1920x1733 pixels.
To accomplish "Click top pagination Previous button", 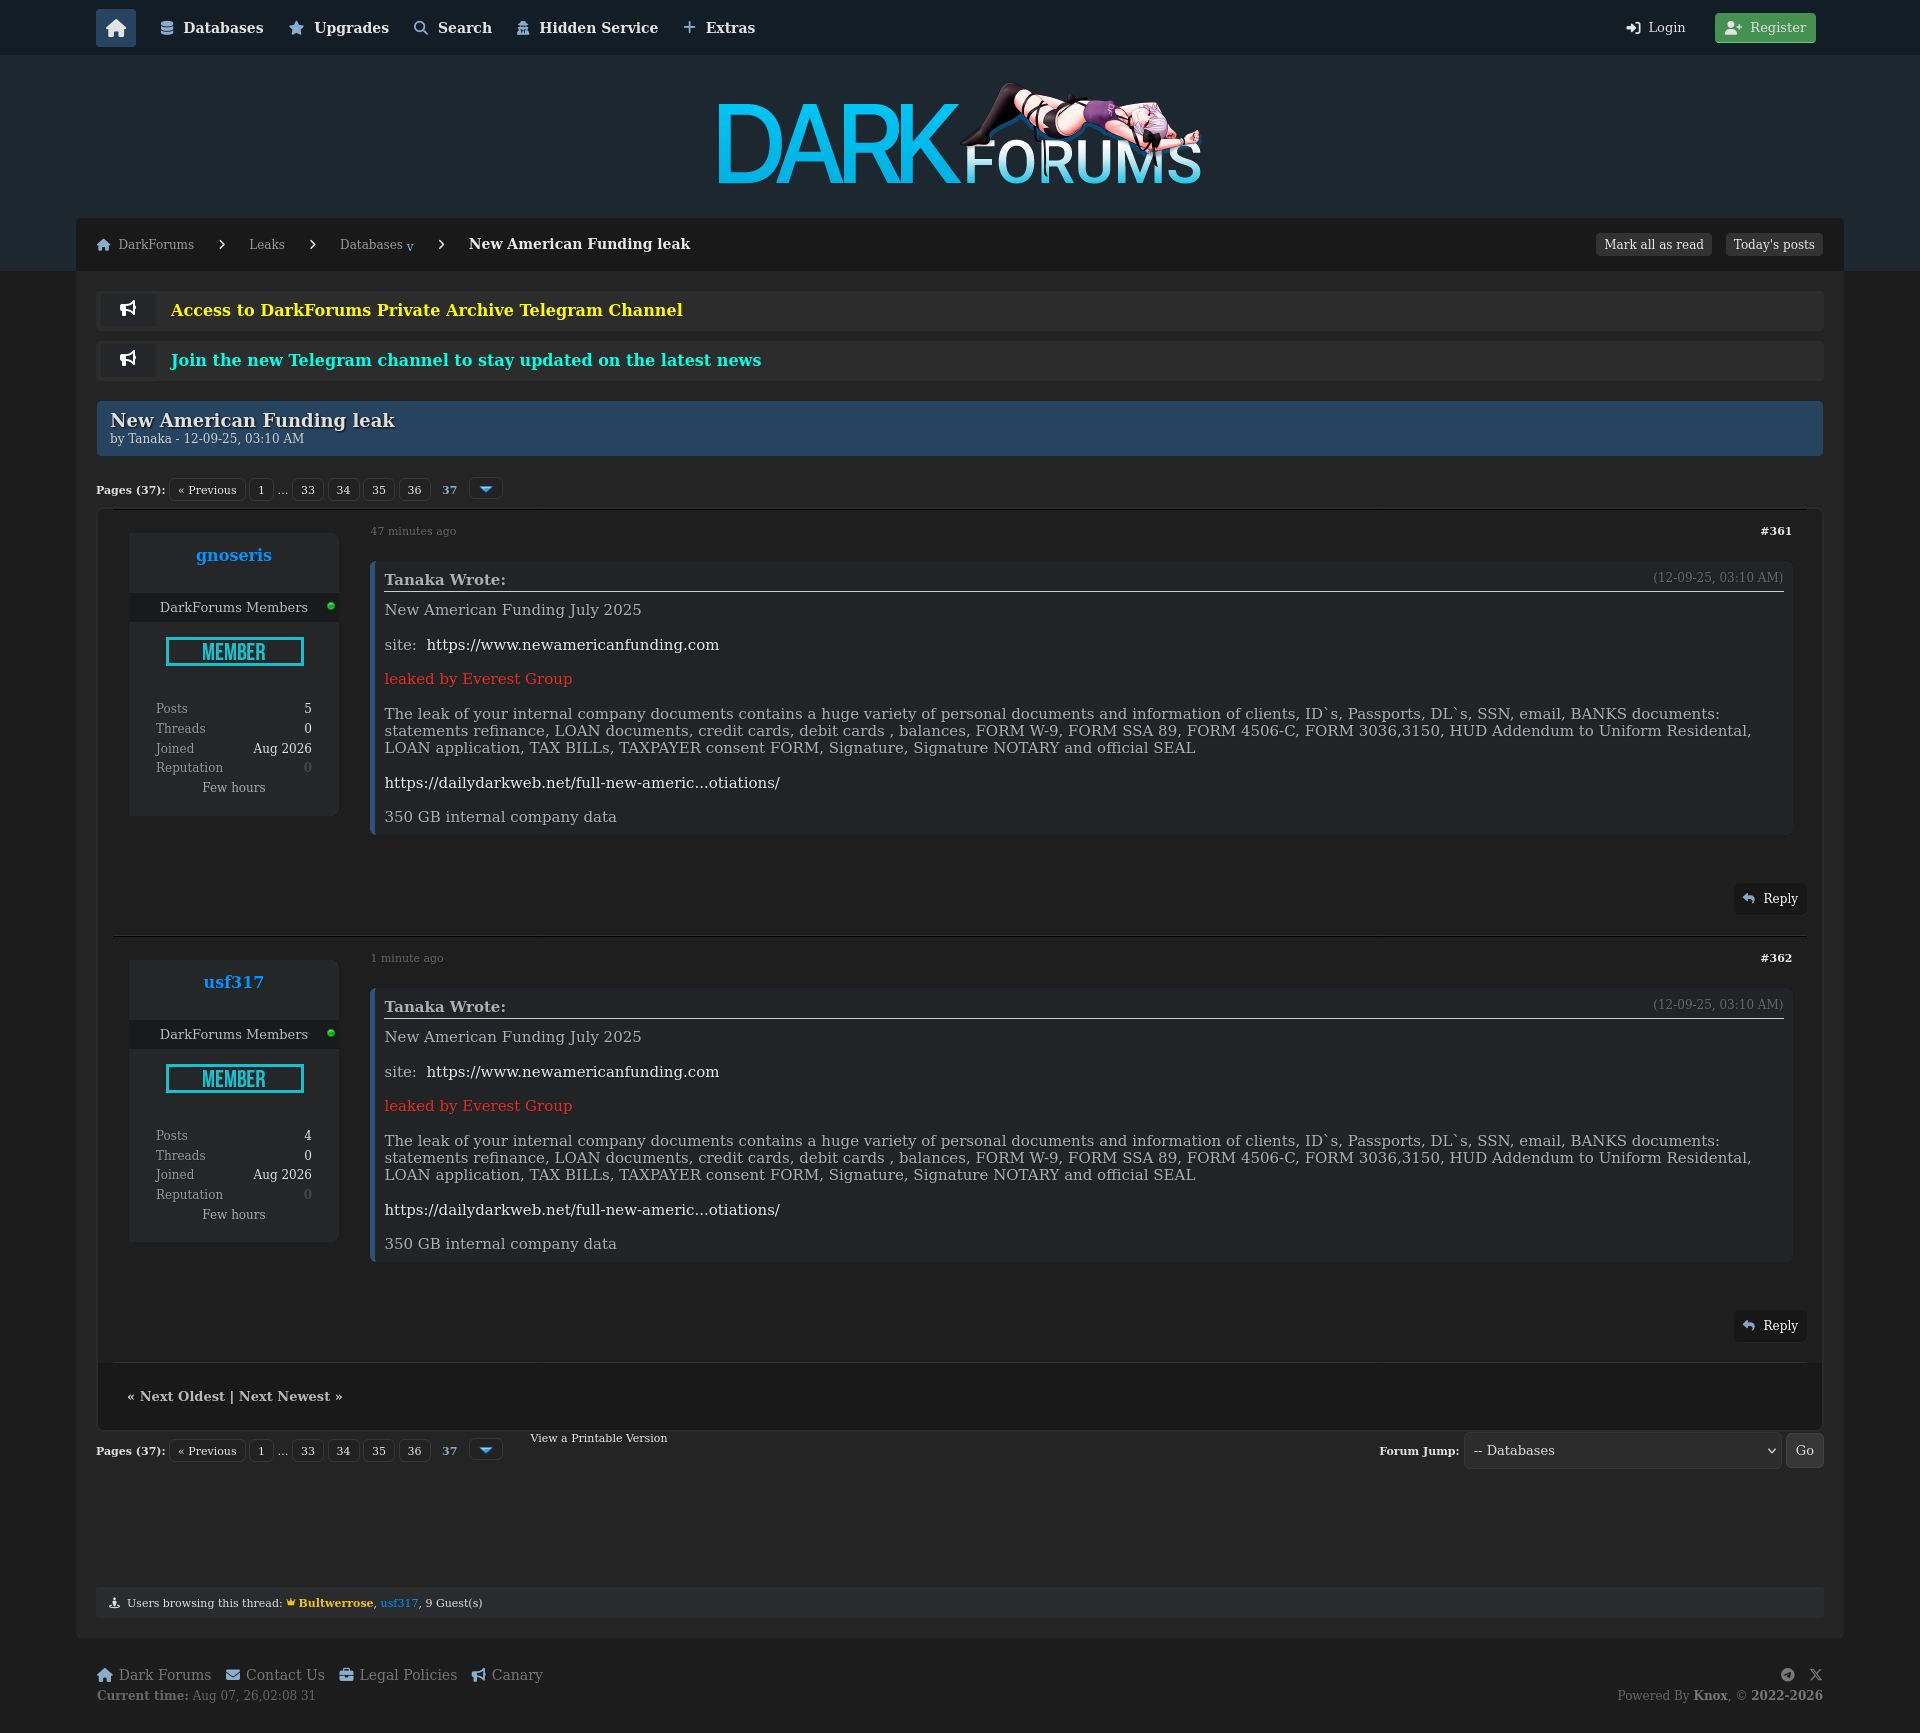I will click(207, 490).
